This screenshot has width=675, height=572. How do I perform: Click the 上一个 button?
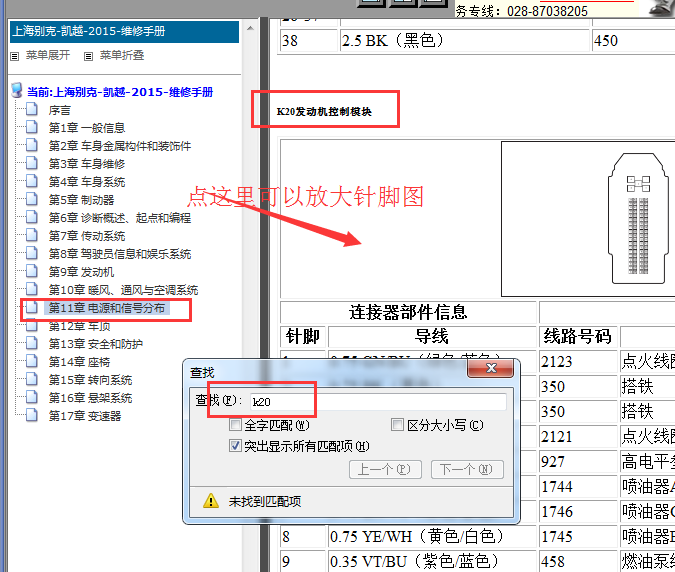tap(385, 469)
